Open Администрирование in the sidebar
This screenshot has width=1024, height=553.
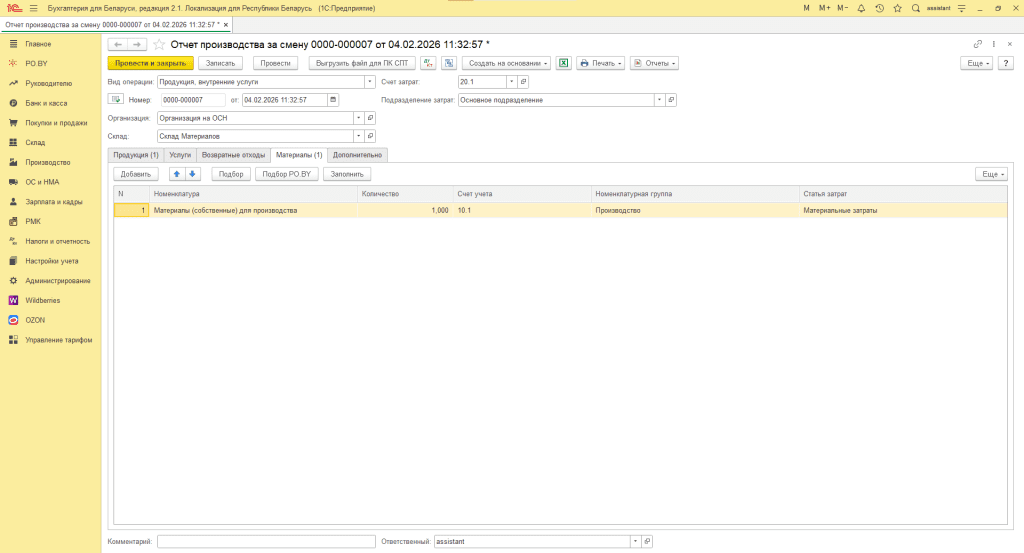pyautogui.click(x=57, y=281)
